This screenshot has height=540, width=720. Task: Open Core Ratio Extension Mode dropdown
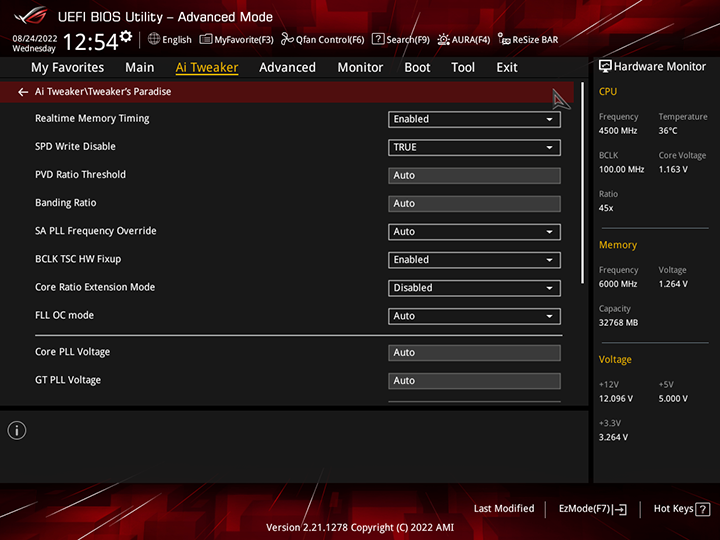474,287
